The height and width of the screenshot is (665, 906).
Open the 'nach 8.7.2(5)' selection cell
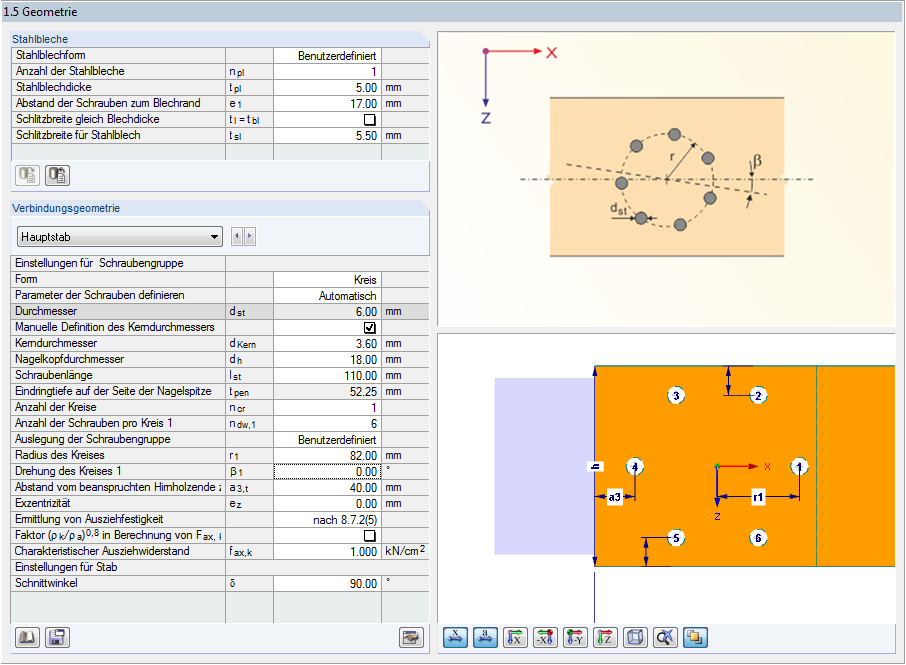(x=327, y=519)
